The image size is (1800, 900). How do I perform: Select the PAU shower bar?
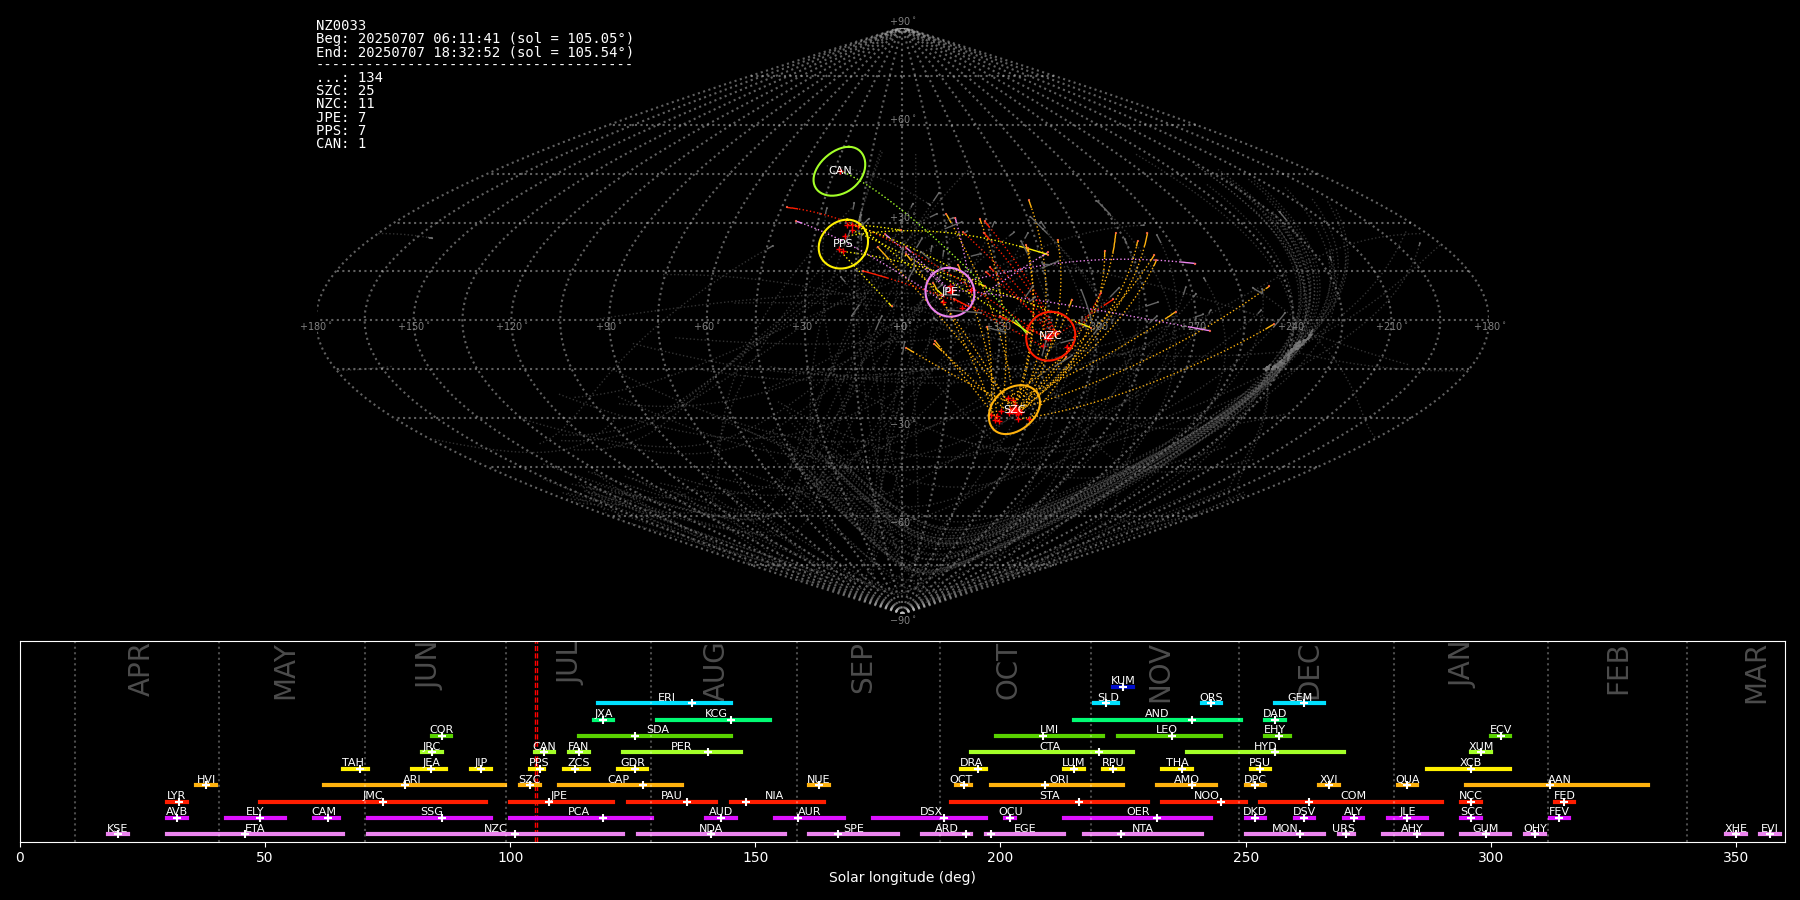point(672,801)
